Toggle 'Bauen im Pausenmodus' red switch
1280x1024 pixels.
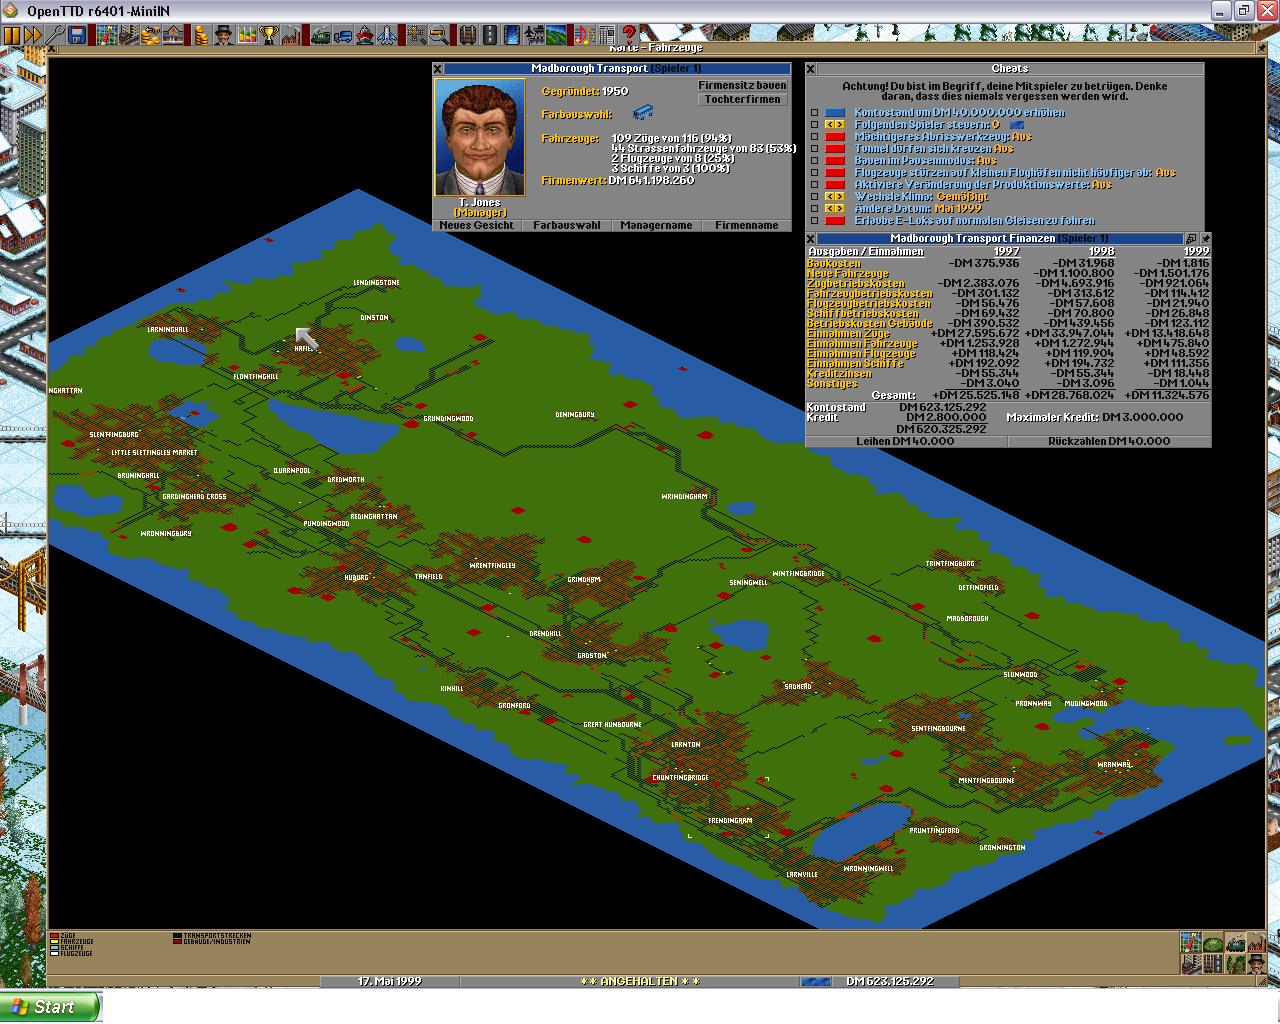pyautogui.click(x=835, y=161)
